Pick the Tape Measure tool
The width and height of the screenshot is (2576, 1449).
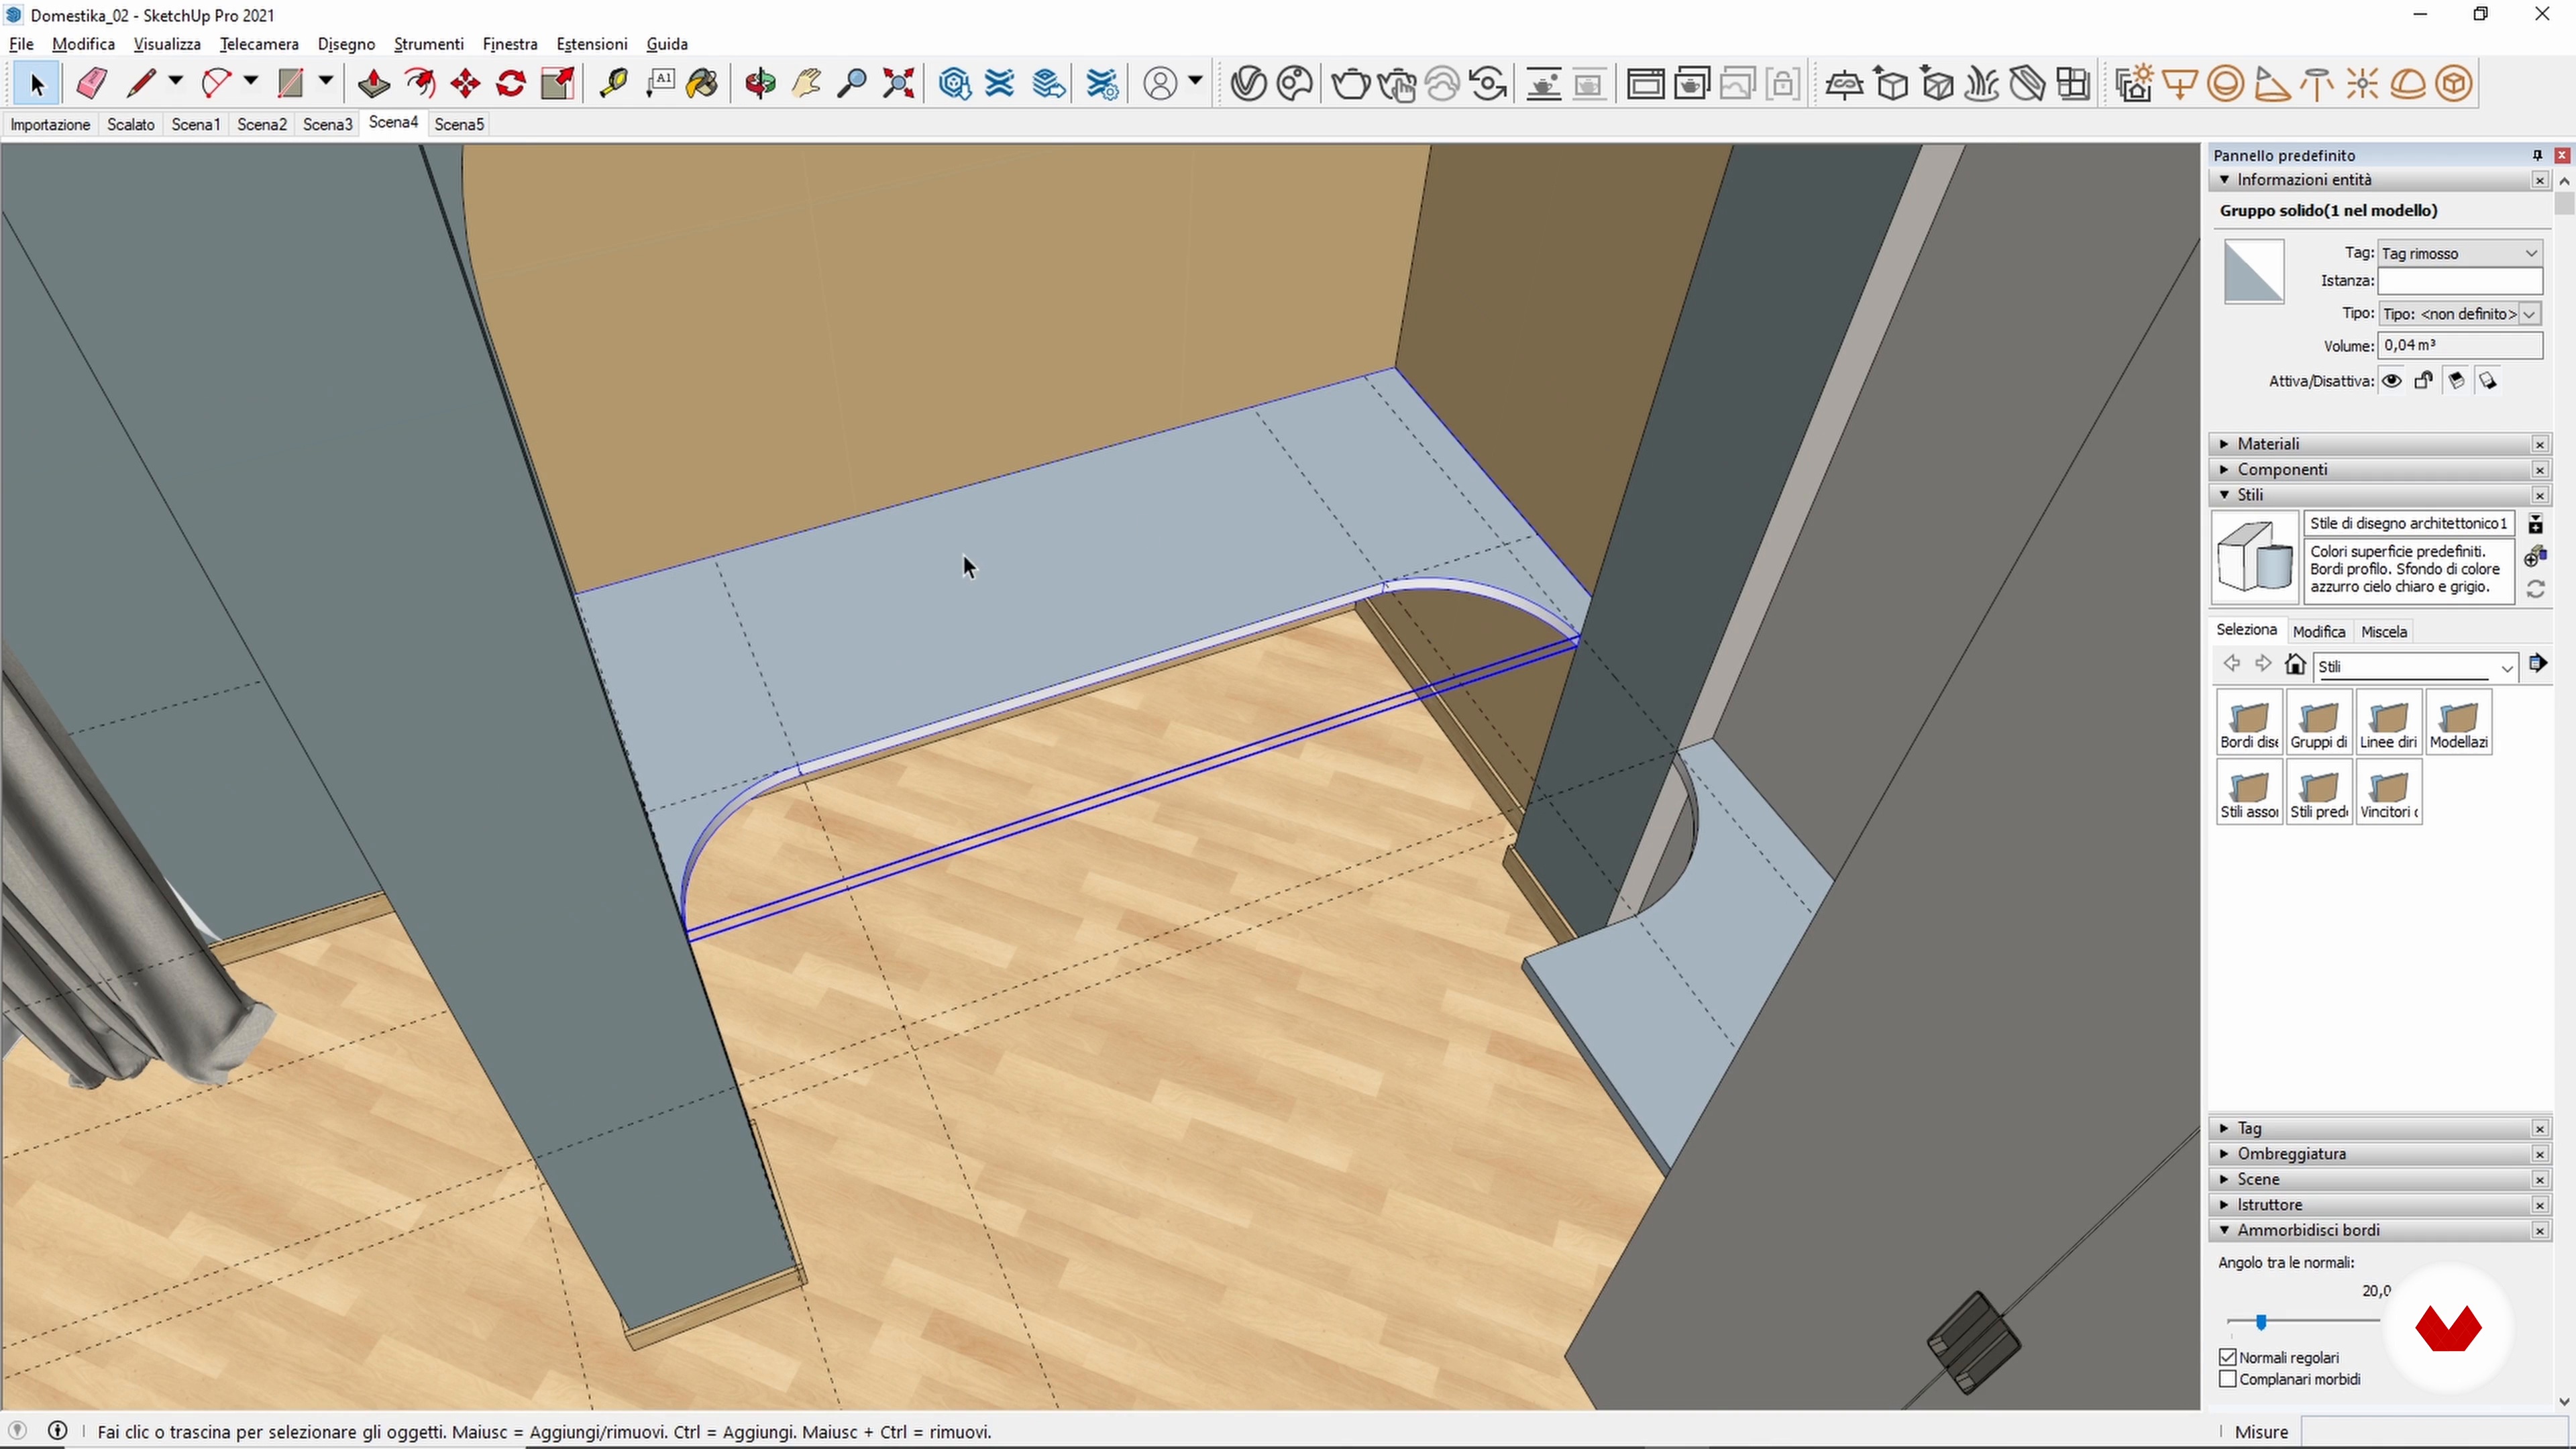pos(613,83)
